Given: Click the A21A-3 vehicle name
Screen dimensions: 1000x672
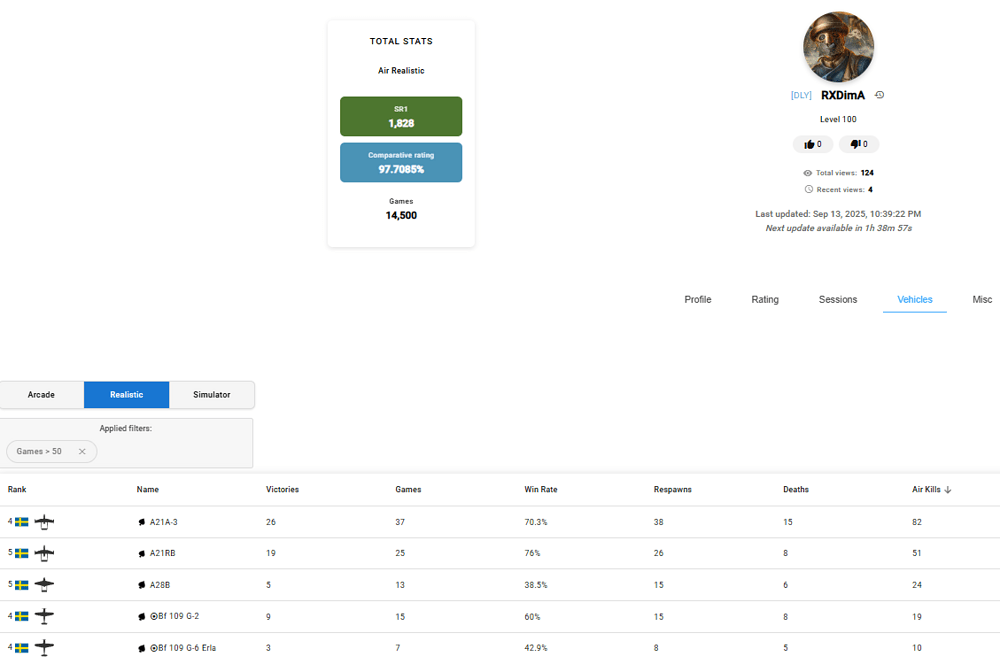Looking at the screenshot, I should click(163, 522).
